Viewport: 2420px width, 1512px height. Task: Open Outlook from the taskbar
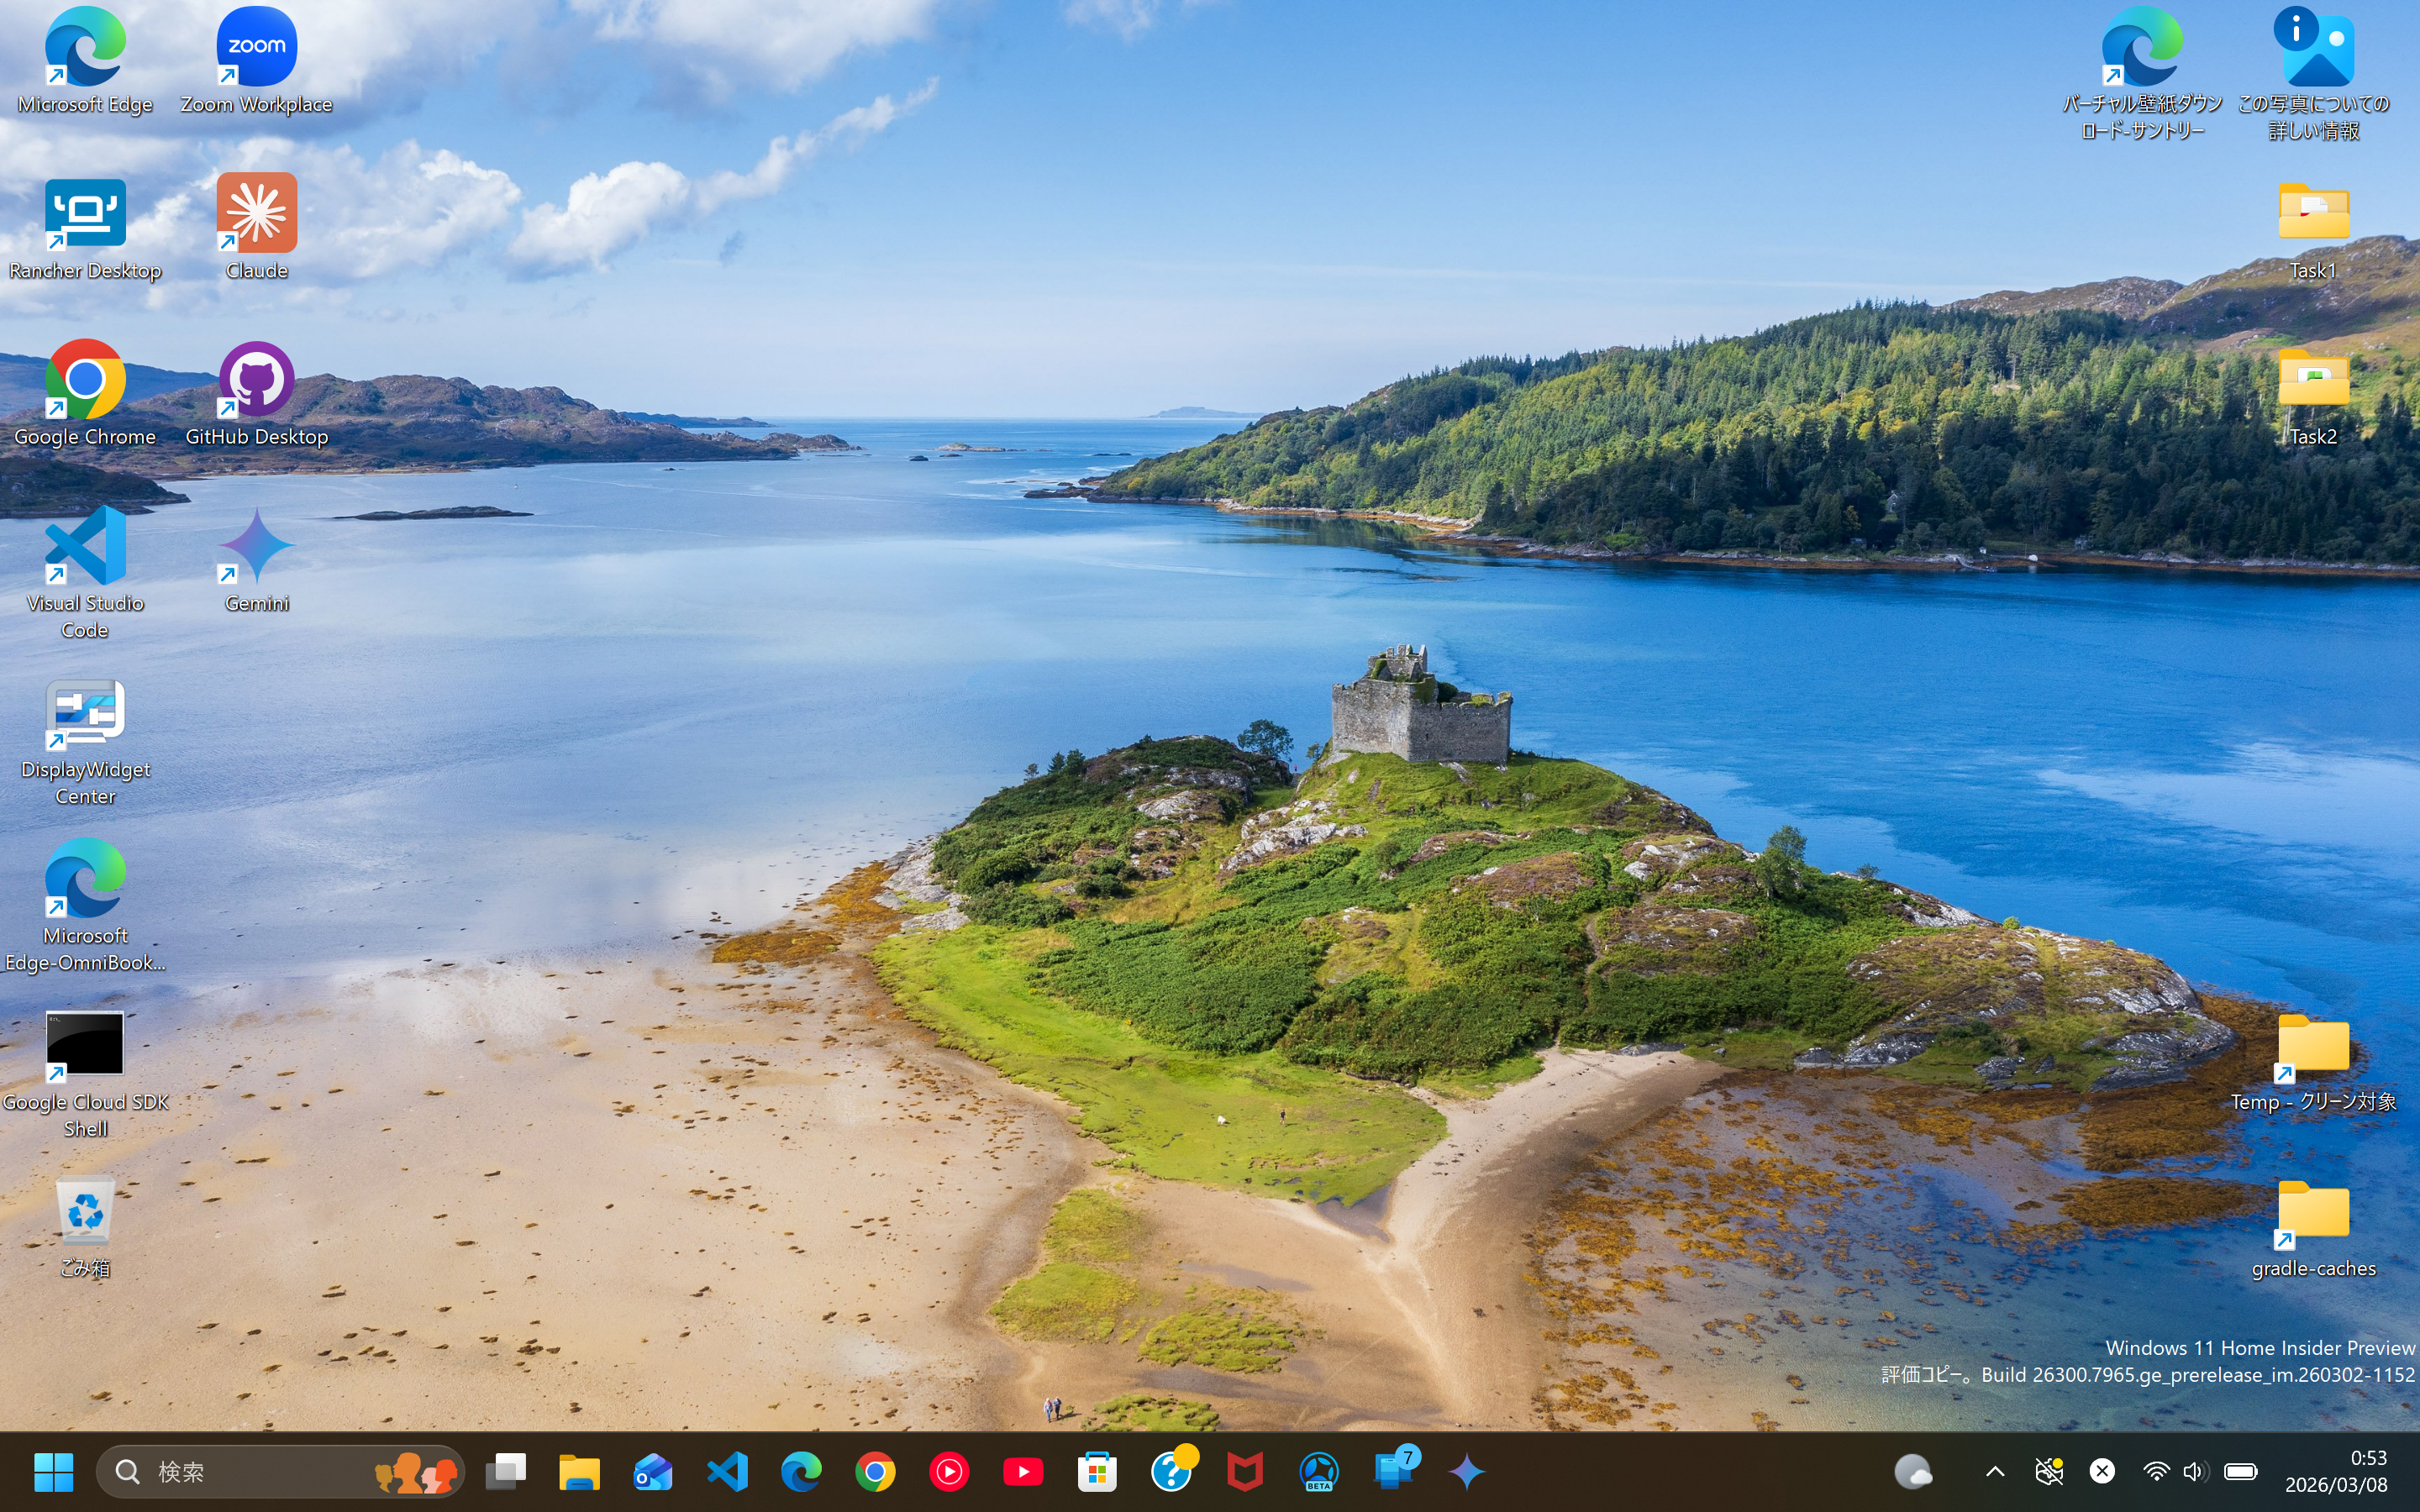coord(652,1471)
